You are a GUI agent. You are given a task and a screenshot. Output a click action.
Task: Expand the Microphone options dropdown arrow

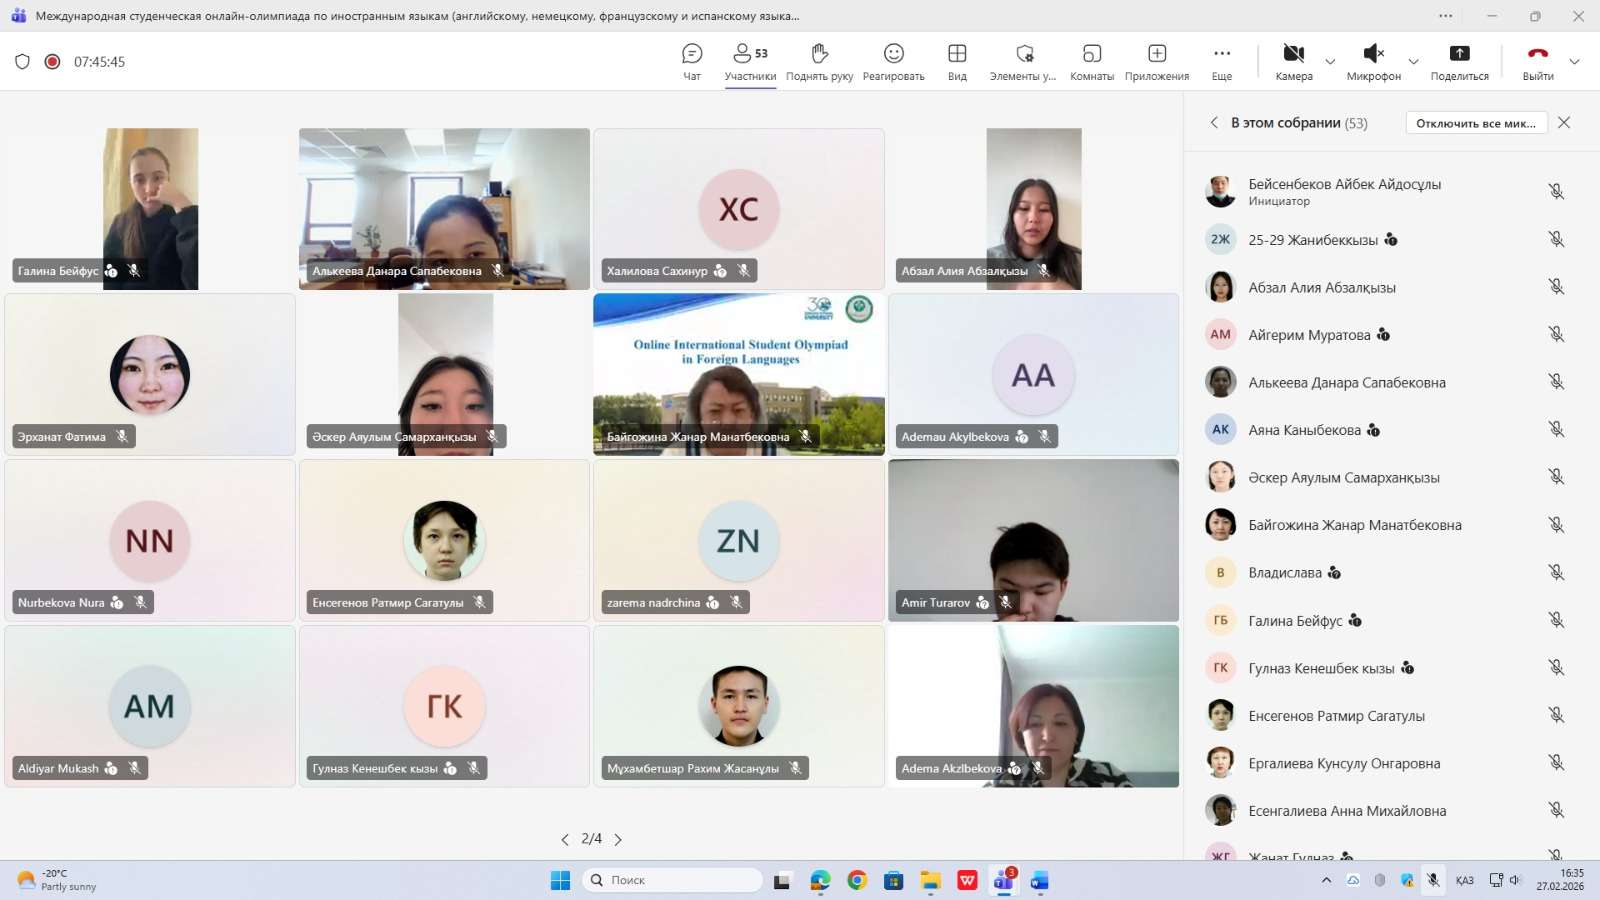click(1413, 62)
